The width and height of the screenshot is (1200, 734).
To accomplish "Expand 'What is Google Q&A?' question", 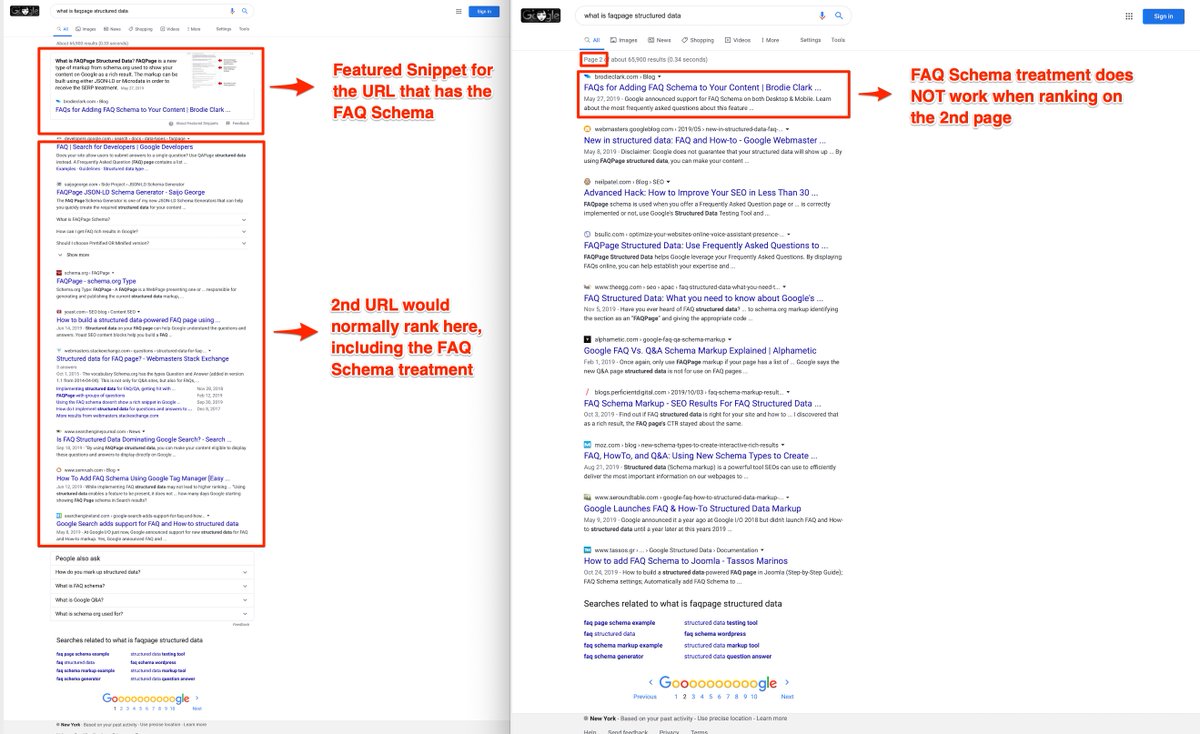I will (152, 600).
